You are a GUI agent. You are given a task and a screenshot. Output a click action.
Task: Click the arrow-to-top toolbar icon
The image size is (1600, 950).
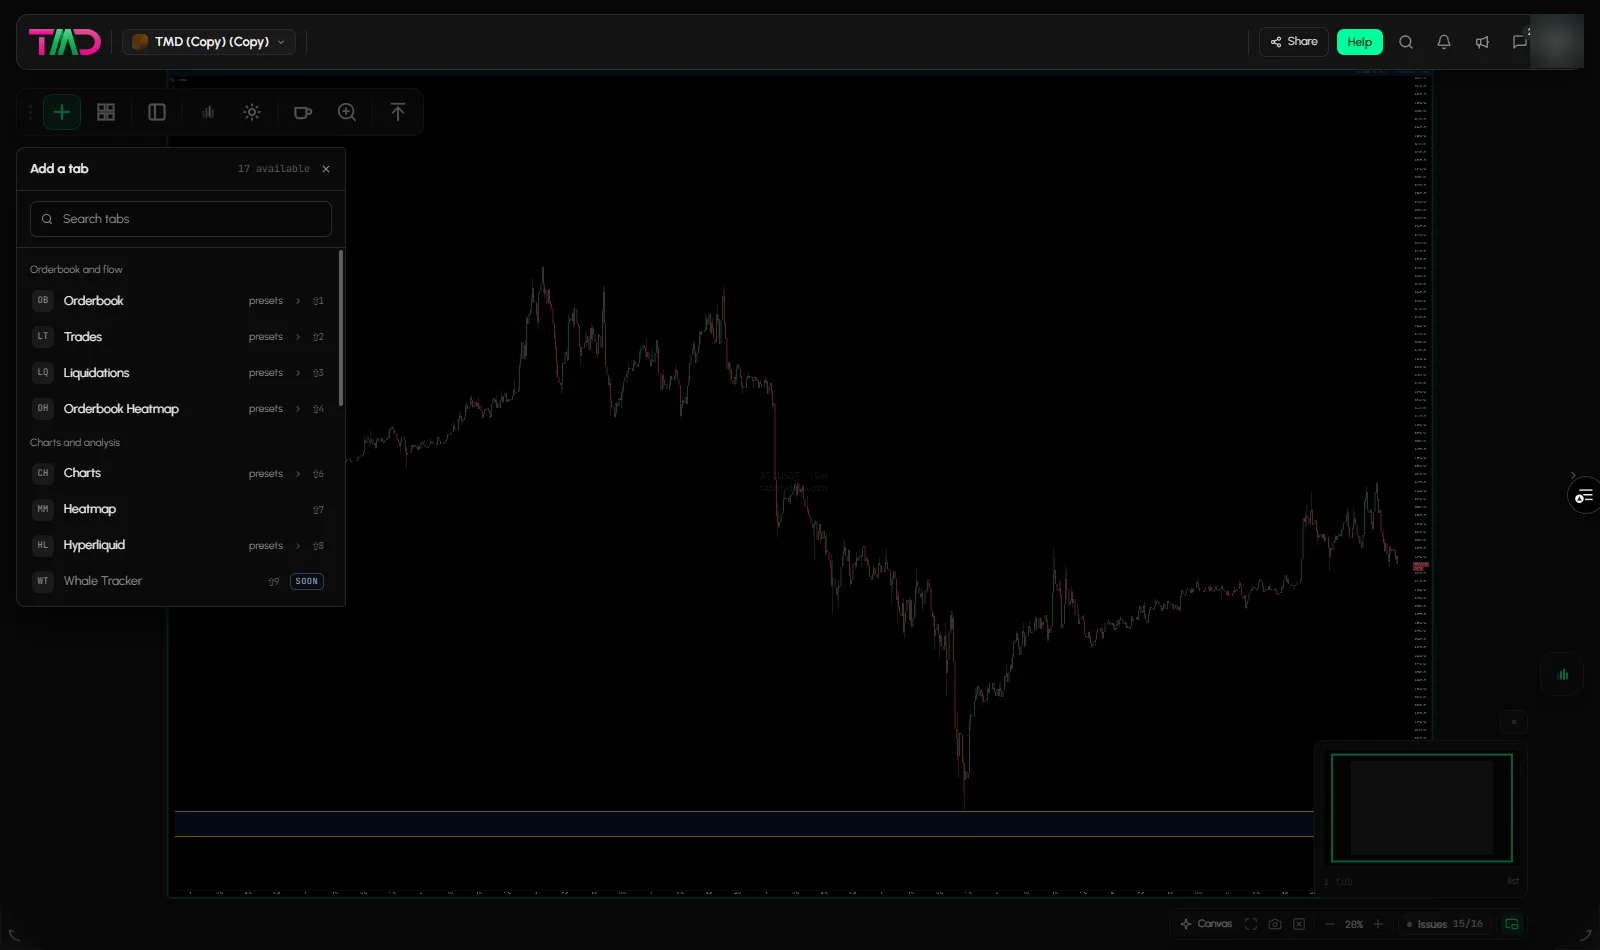[398, 112]
